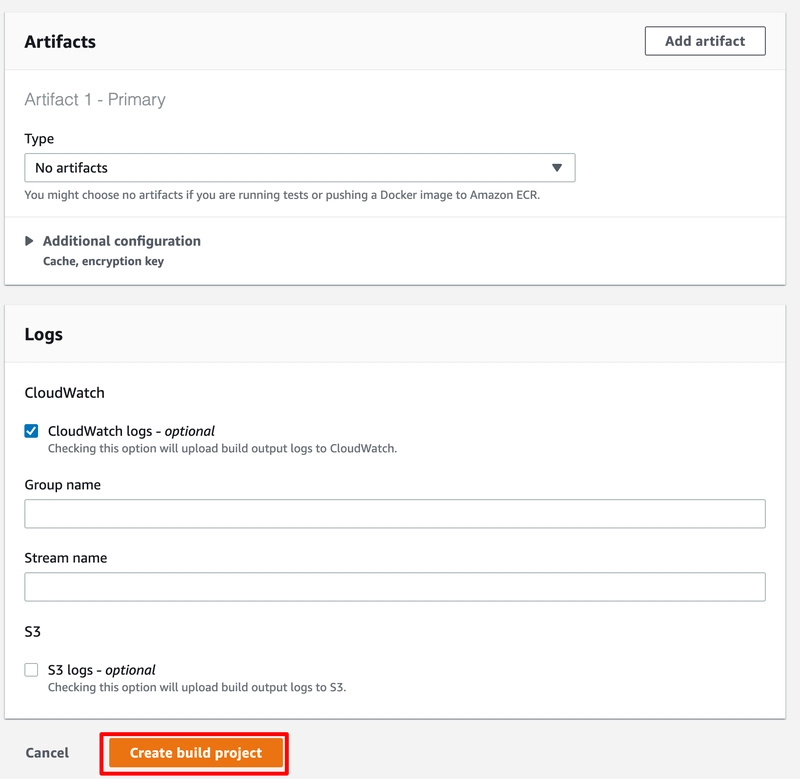
Task: Click the "CloudWatch logs - optional" label
Action: [x=131, y=431]
